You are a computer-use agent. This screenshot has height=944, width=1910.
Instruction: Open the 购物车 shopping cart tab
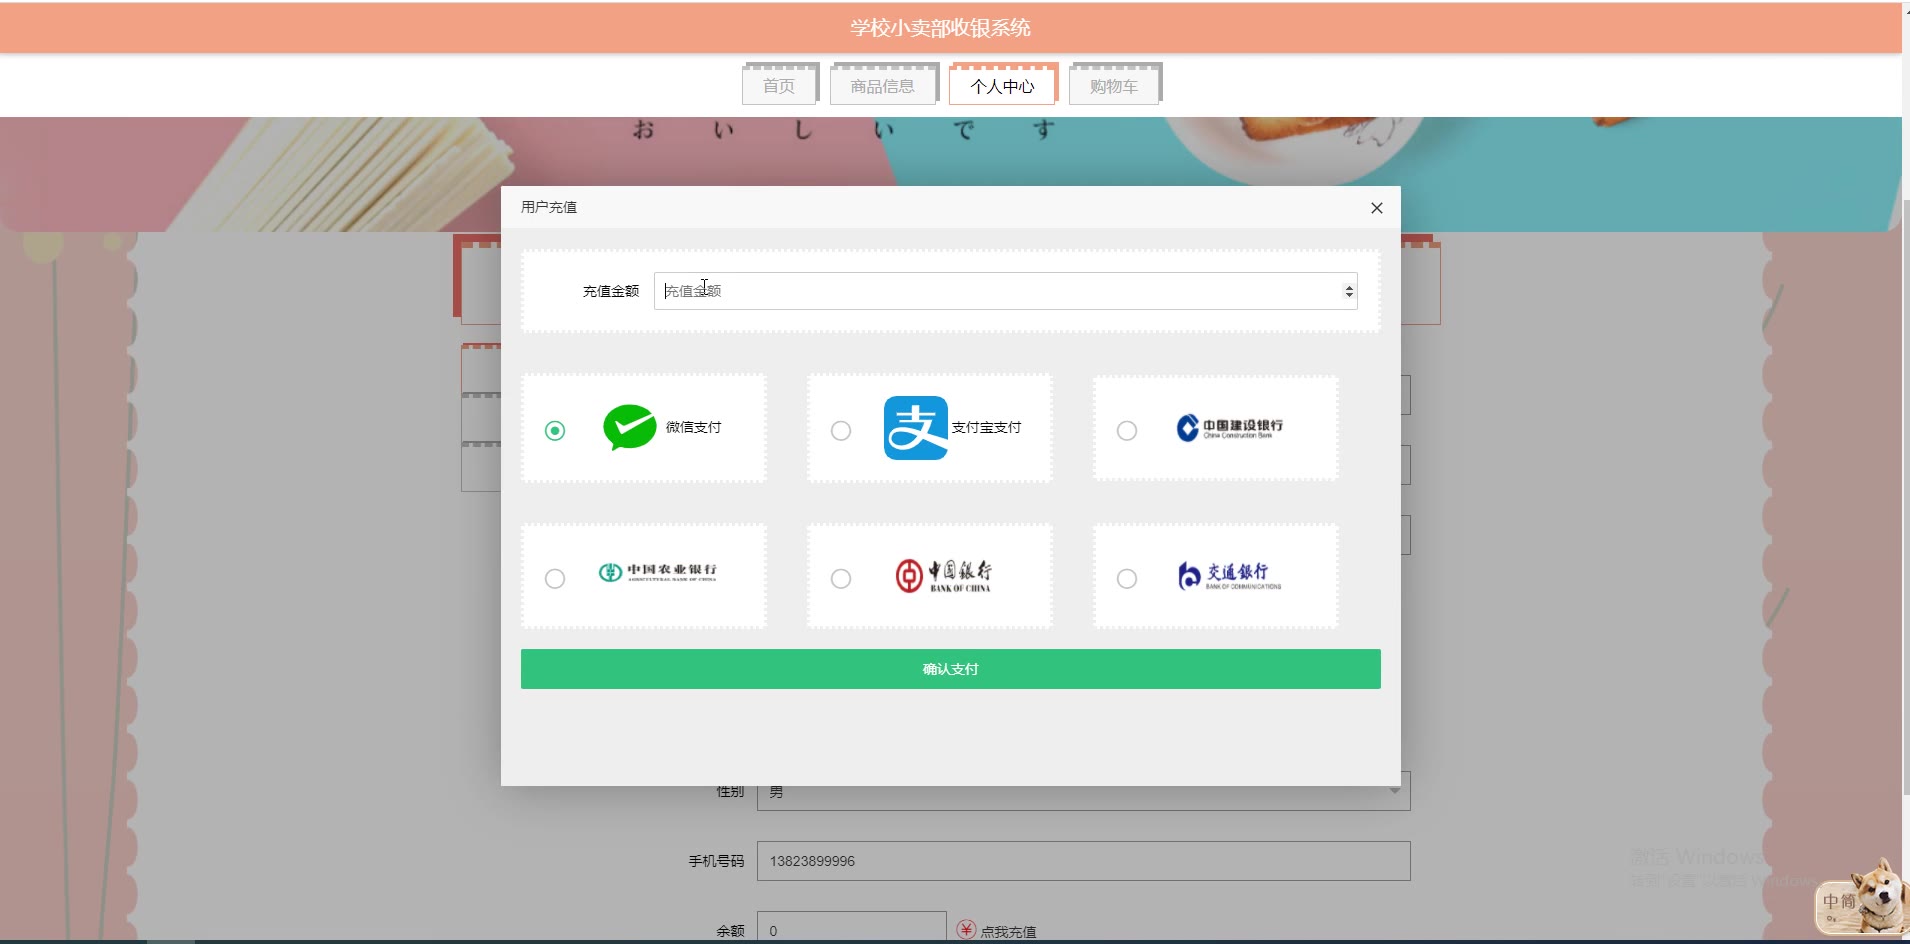click(1114, 86)
